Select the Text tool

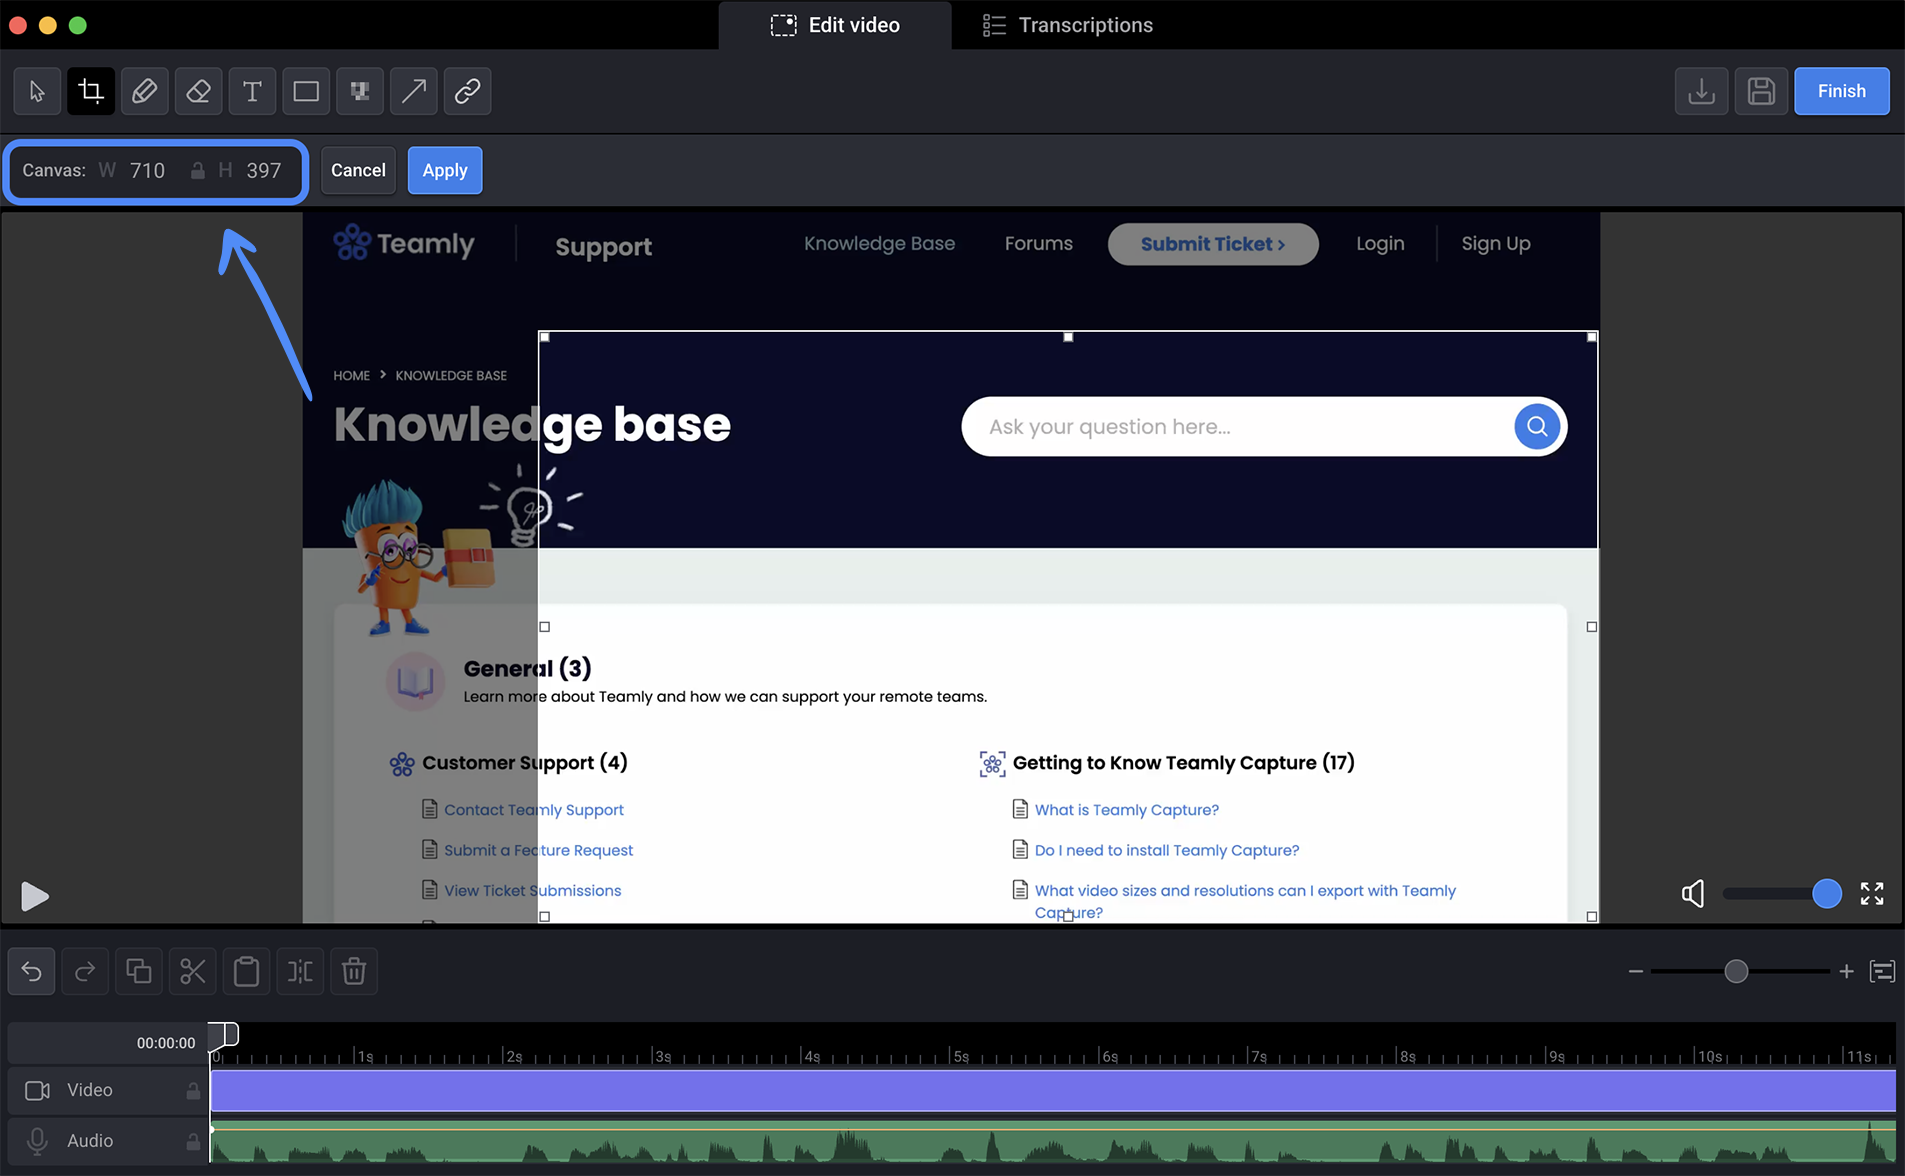pos(252,91)
